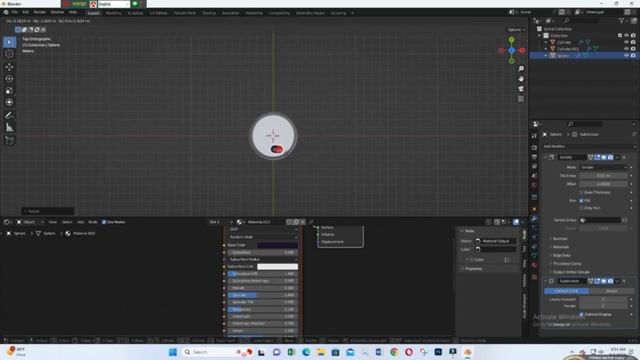Switch to the Sculpting workspace tab
Screen dimensions: 640x360
coord(135,13)
